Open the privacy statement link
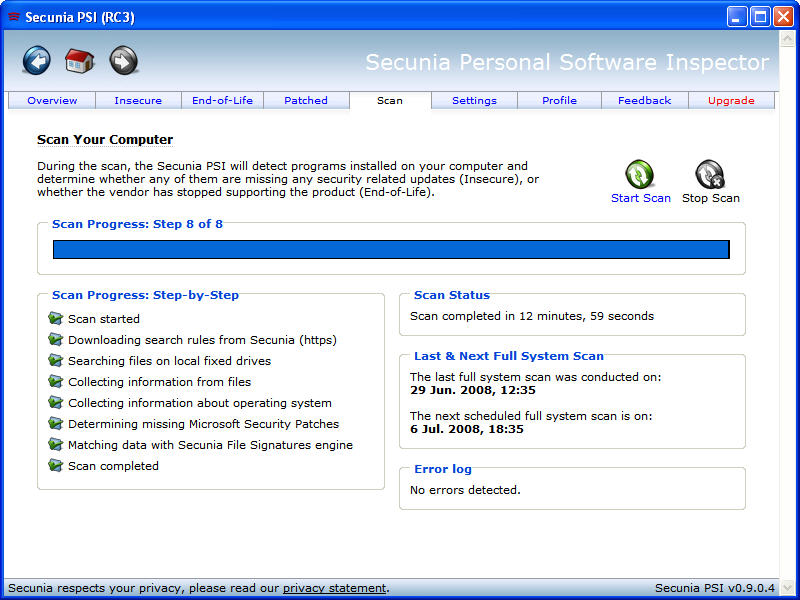The image size is (800, 600). tap(334, 588)
